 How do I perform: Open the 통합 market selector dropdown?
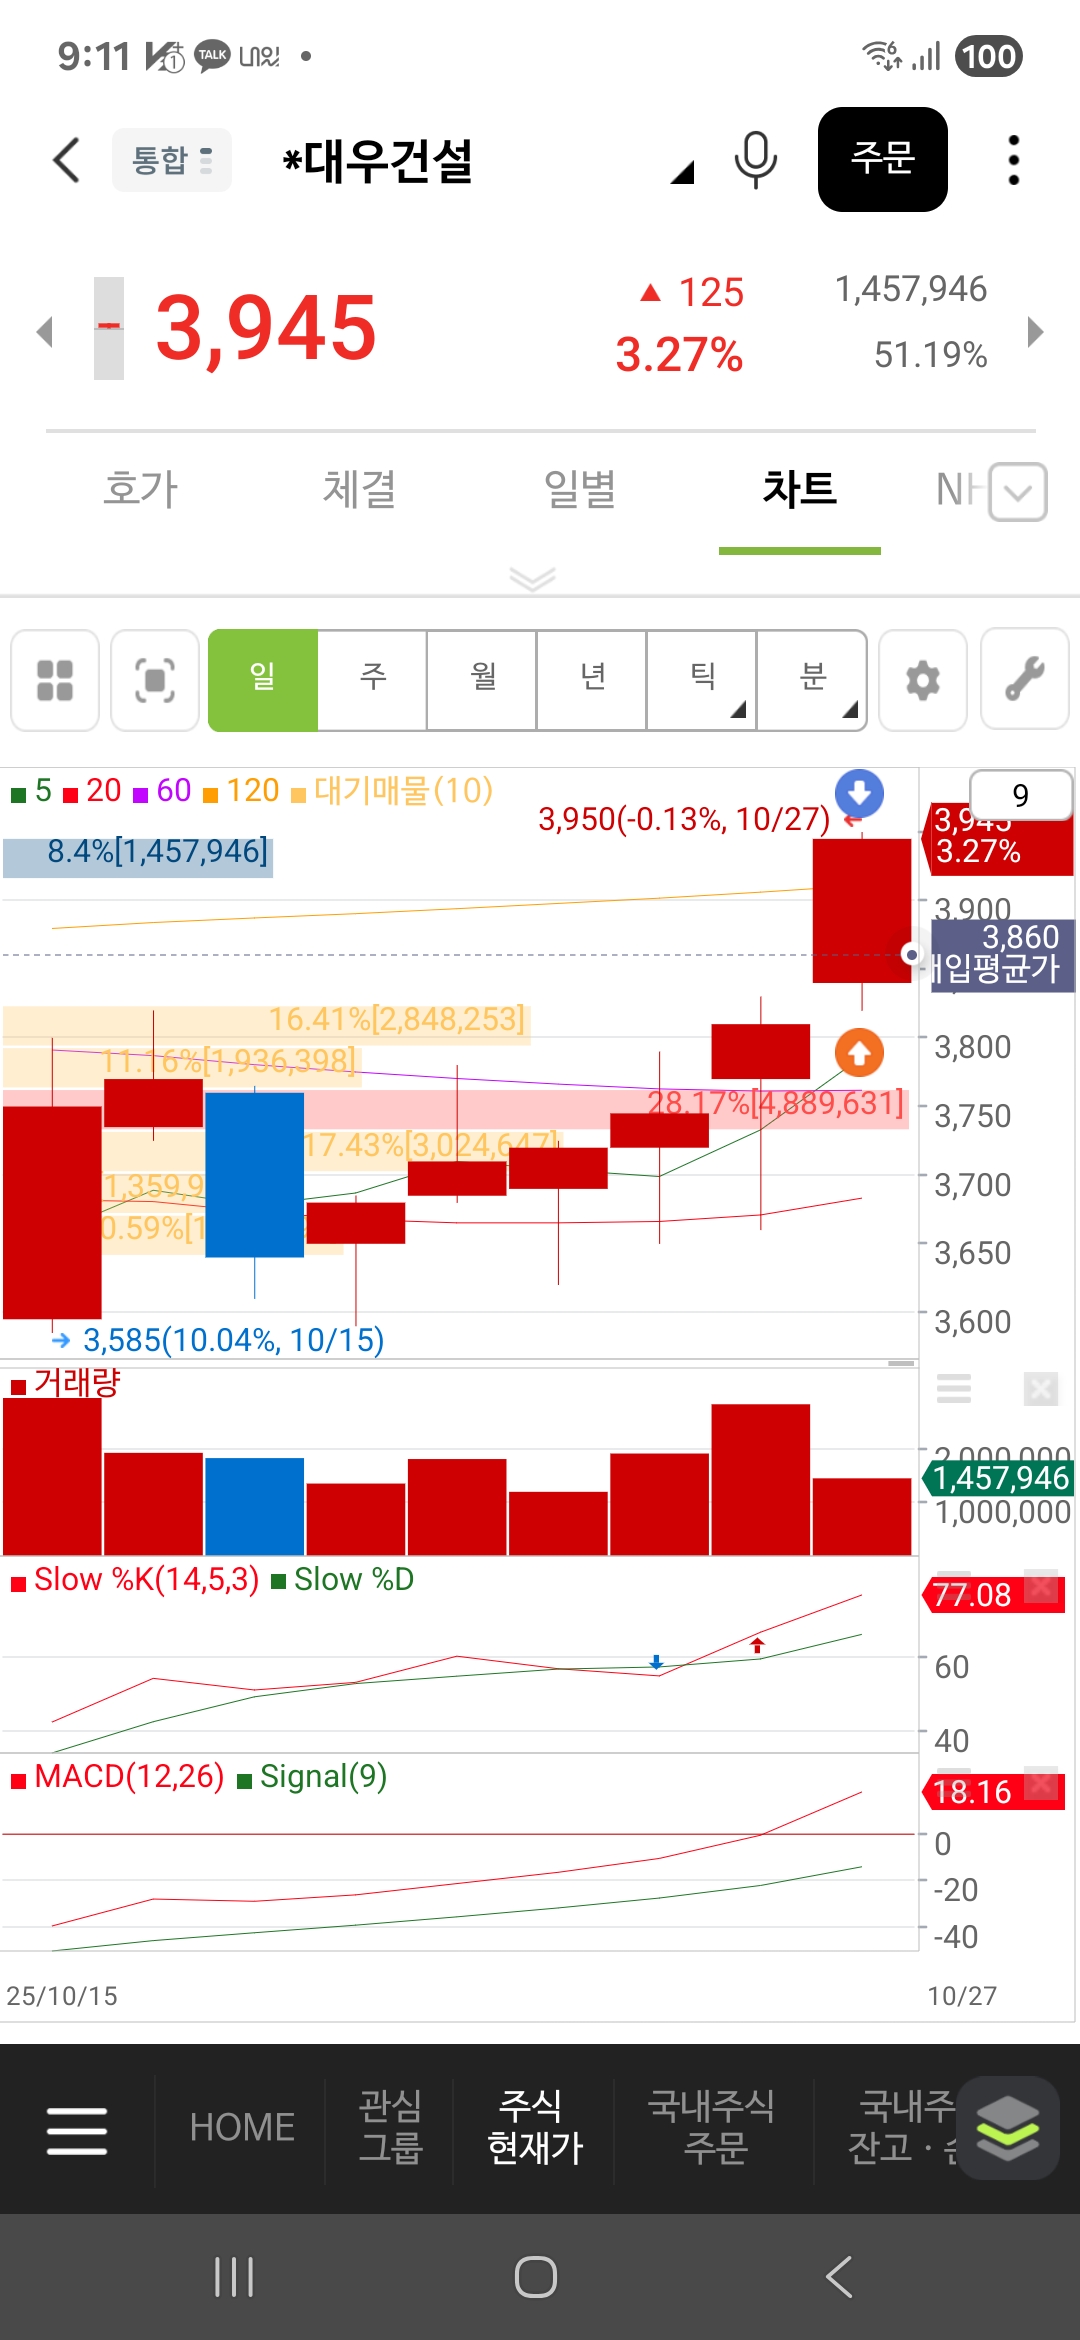pyautogui.click(x=172, y=160)
